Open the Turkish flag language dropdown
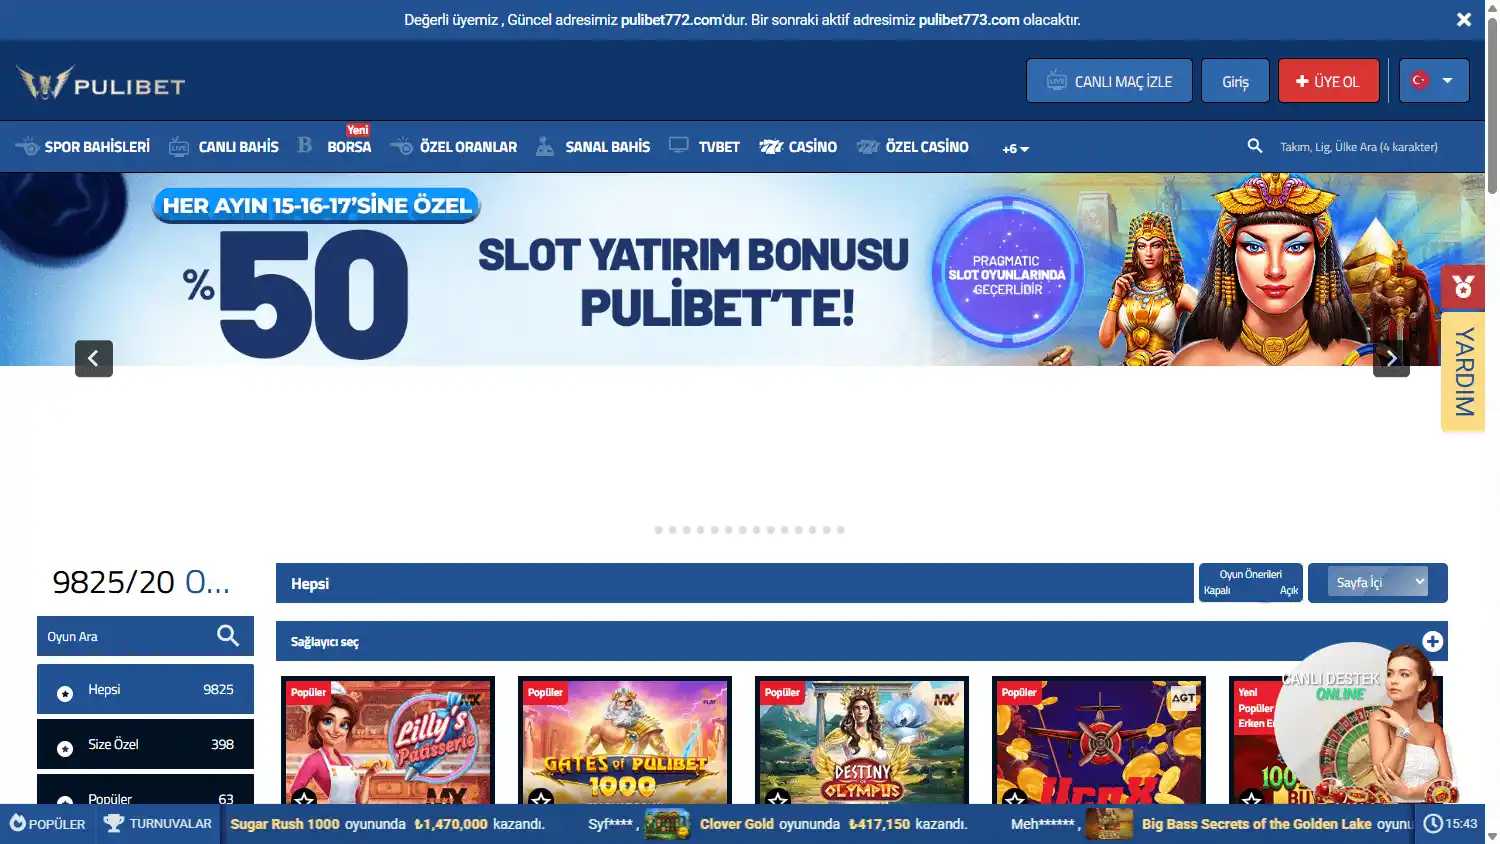 (1434, 81)
